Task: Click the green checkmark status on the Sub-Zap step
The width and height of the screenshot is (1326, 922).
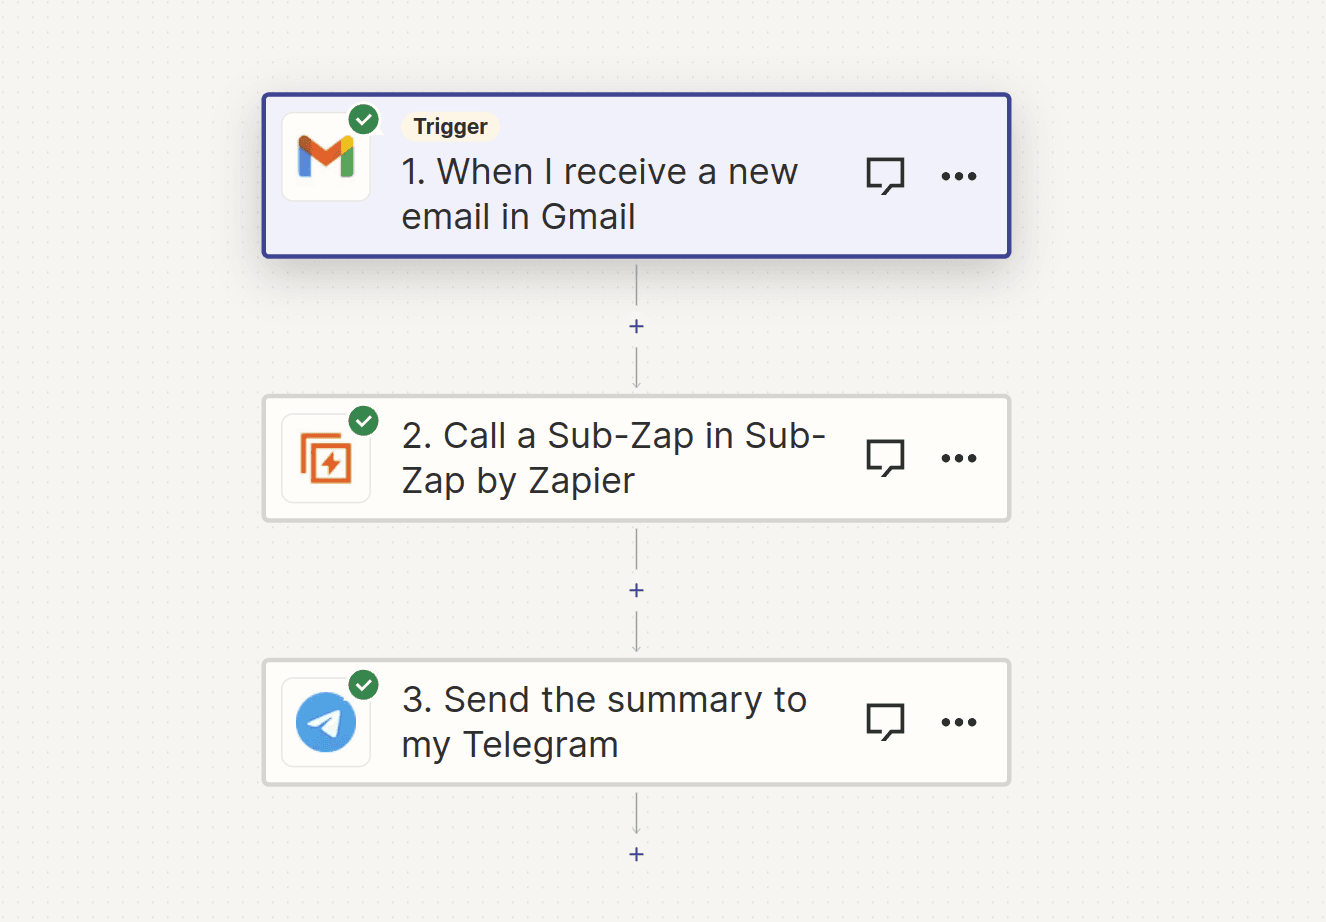Action: pyautogui.click(x=364, y=421)
